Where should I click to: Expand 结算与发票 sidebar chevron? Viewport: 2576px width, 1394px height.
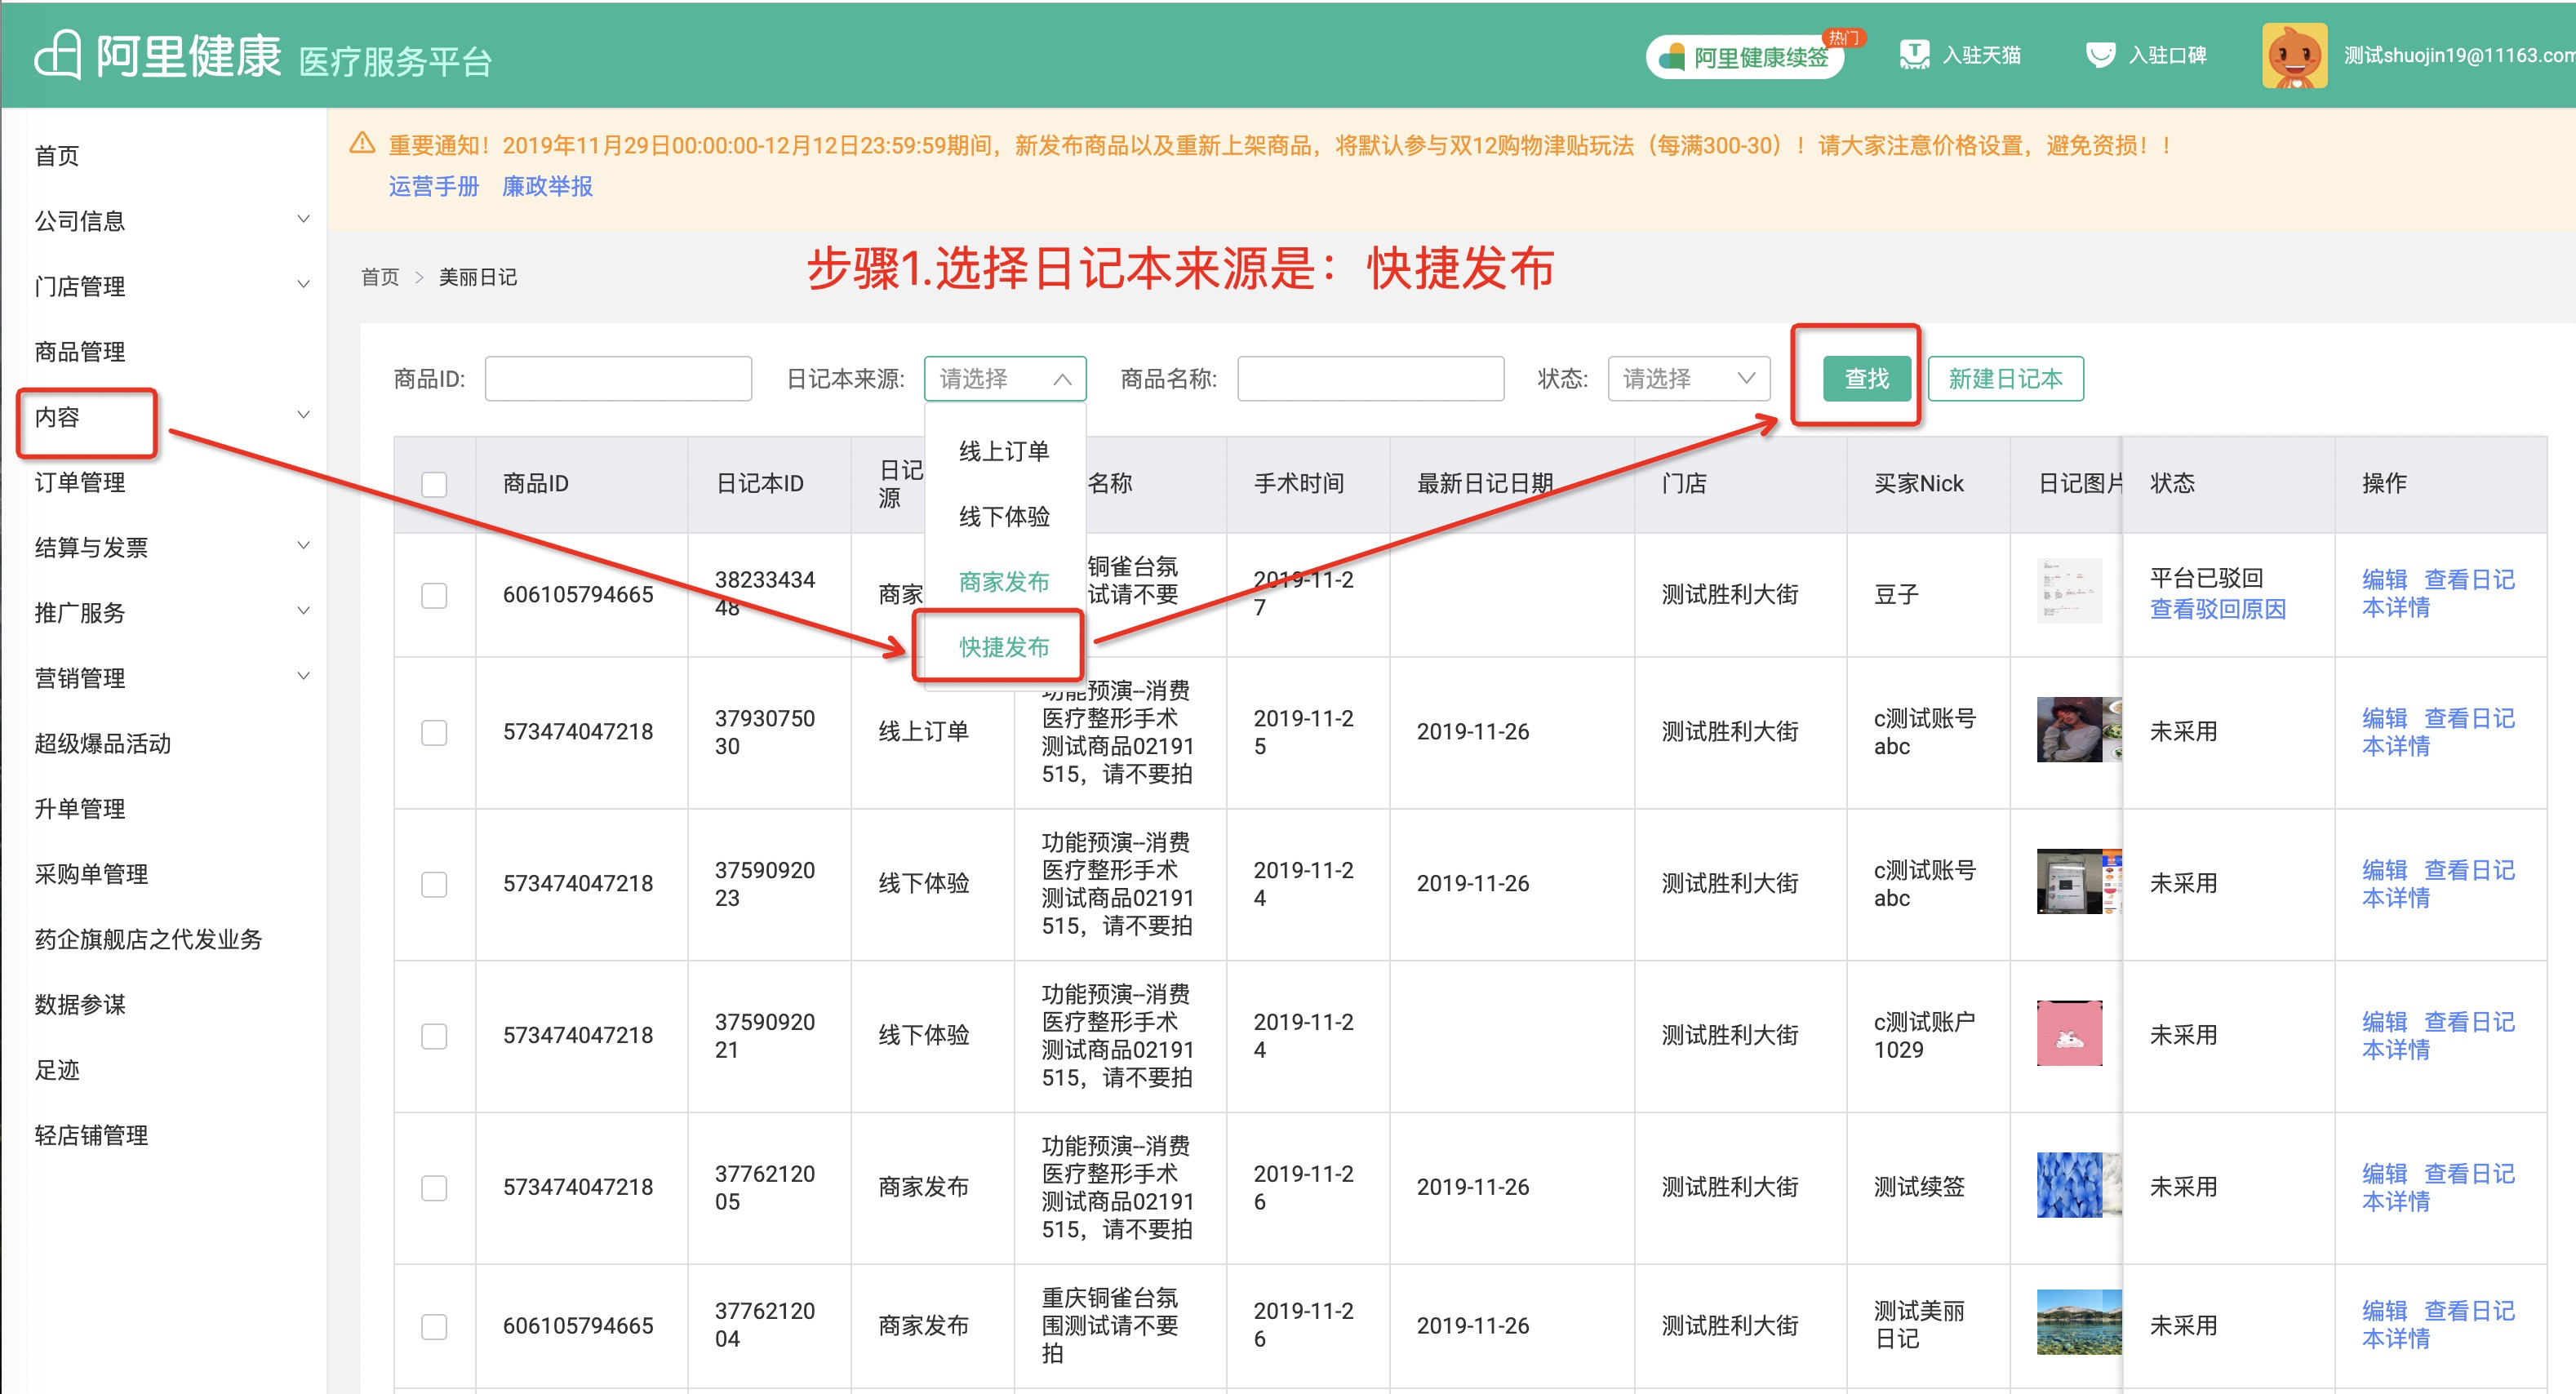click(303, 546)
